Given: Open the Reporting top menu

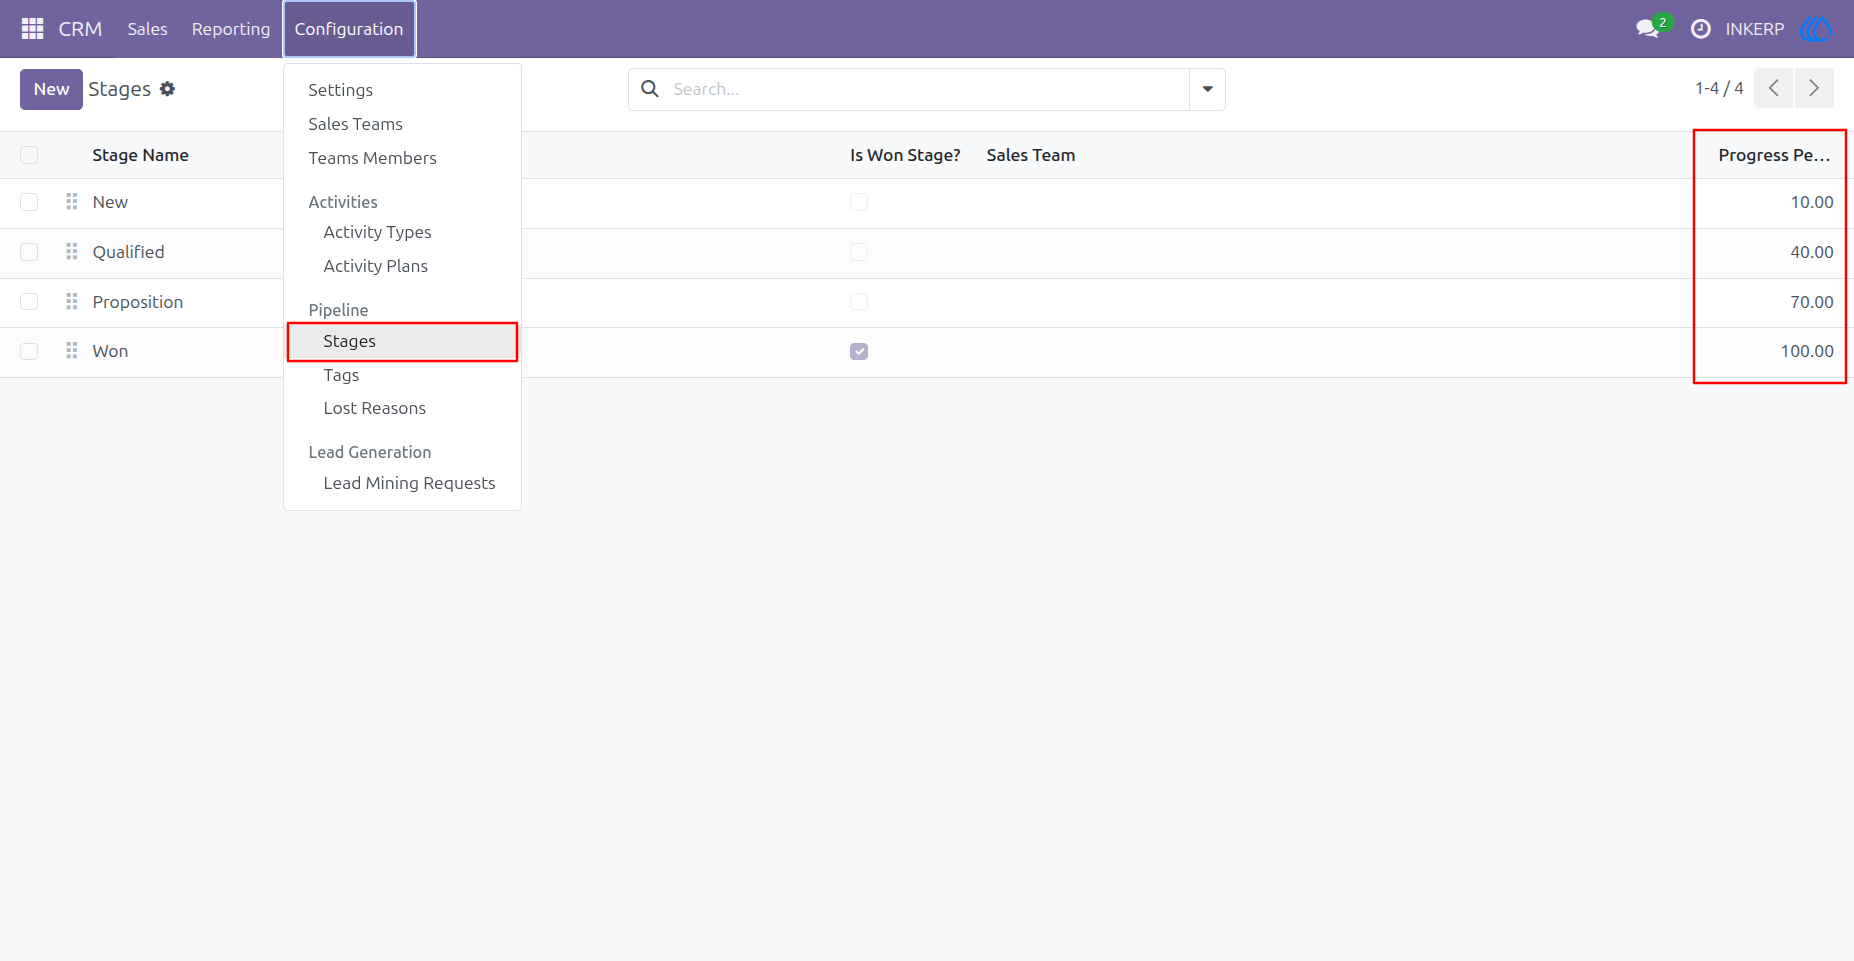Looking at the screenshot, I should (x=231, y=29).
